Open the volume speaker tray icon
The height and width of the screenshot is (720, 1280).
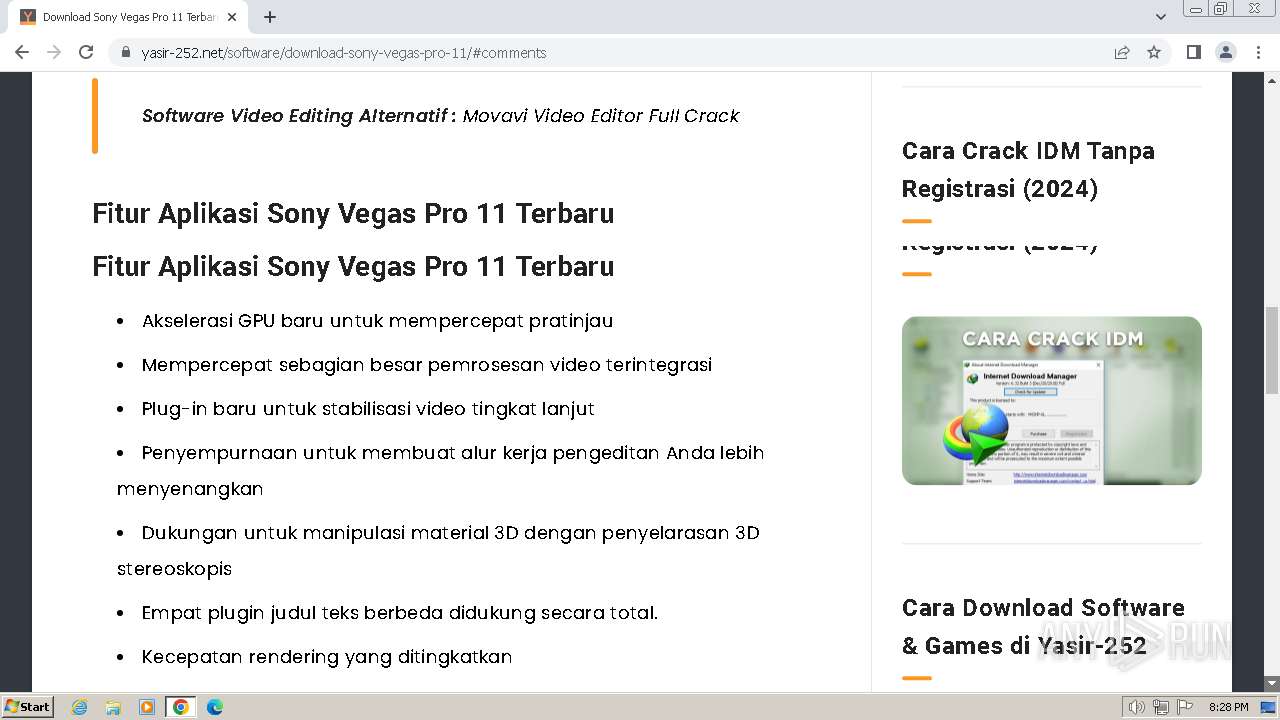tap(1137, 707)
